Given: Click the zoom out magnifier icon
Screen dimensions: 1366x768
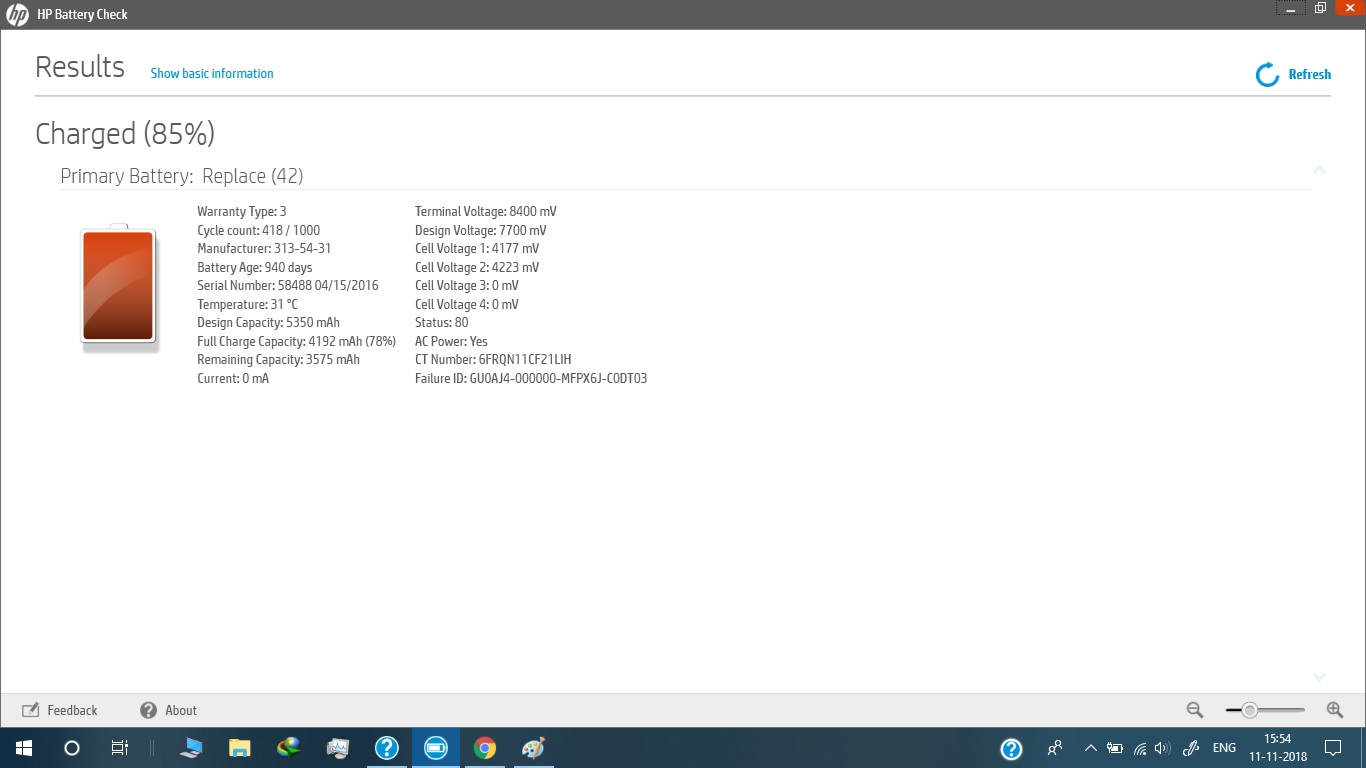Looking at the screenshot, I should tap(1194, 710).
